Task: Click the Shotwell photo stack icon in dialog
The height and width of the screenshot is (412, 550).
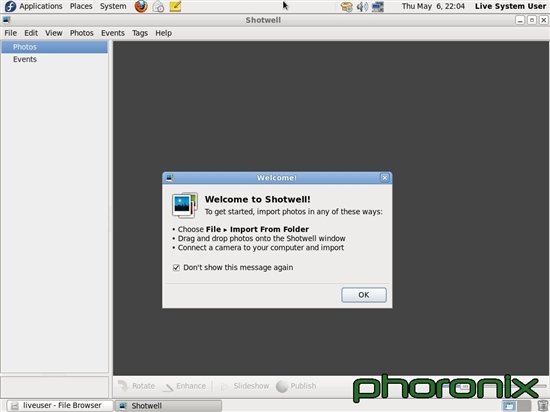Action: coord(185,205)
